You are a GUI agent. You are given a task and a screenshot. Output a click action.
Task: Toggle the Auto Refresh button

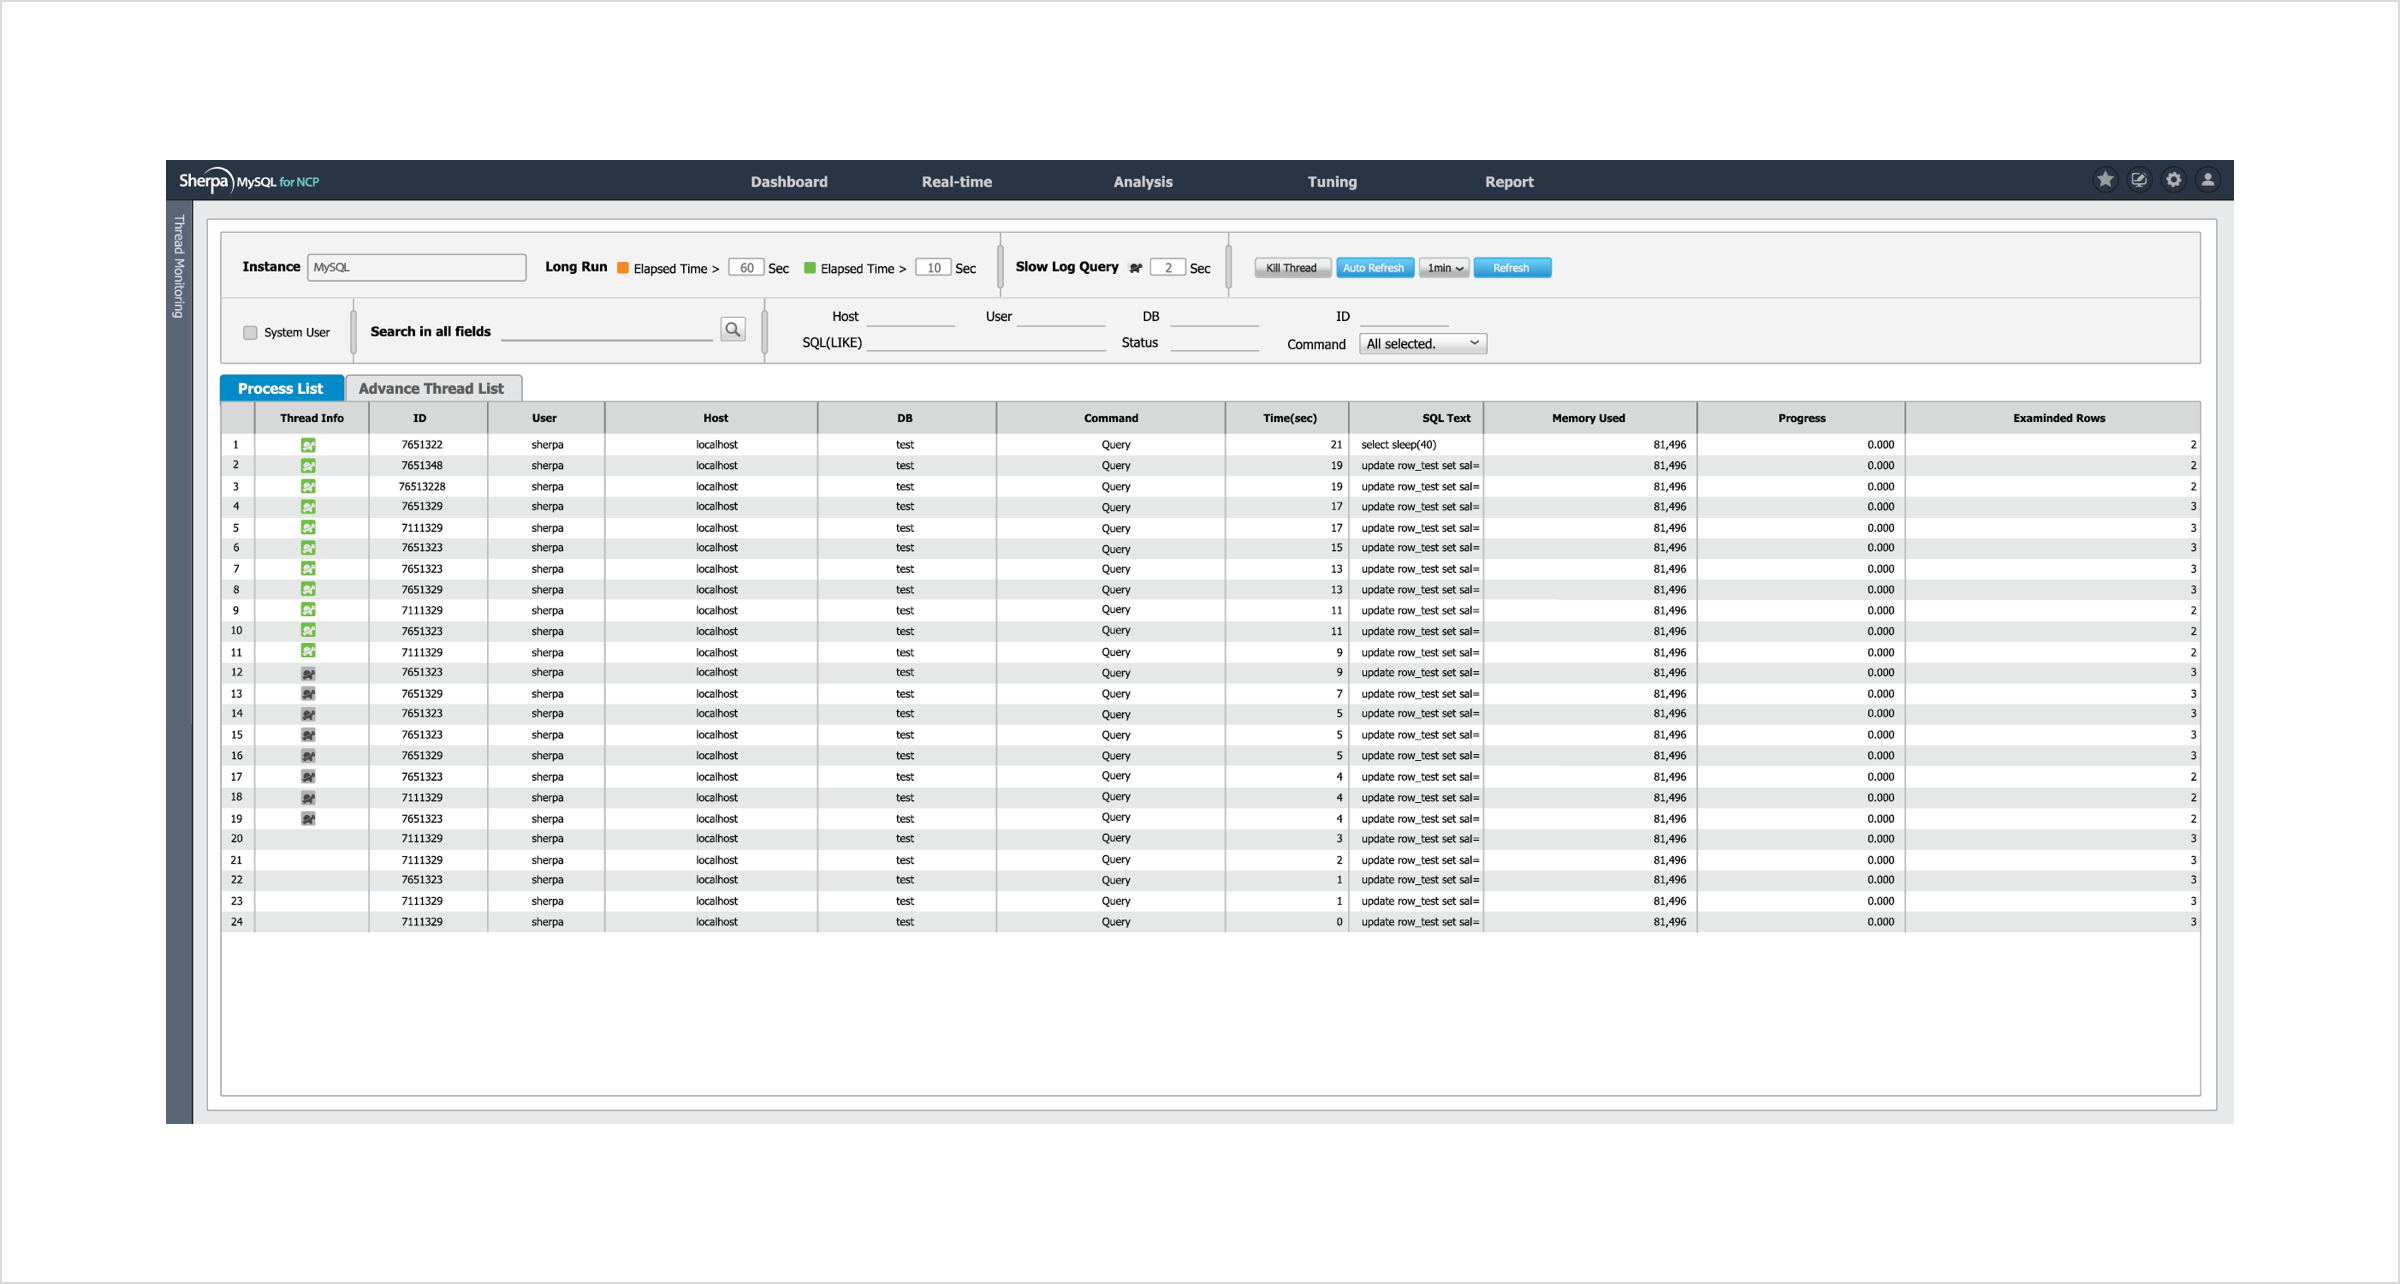click(x=1373, y=268)
